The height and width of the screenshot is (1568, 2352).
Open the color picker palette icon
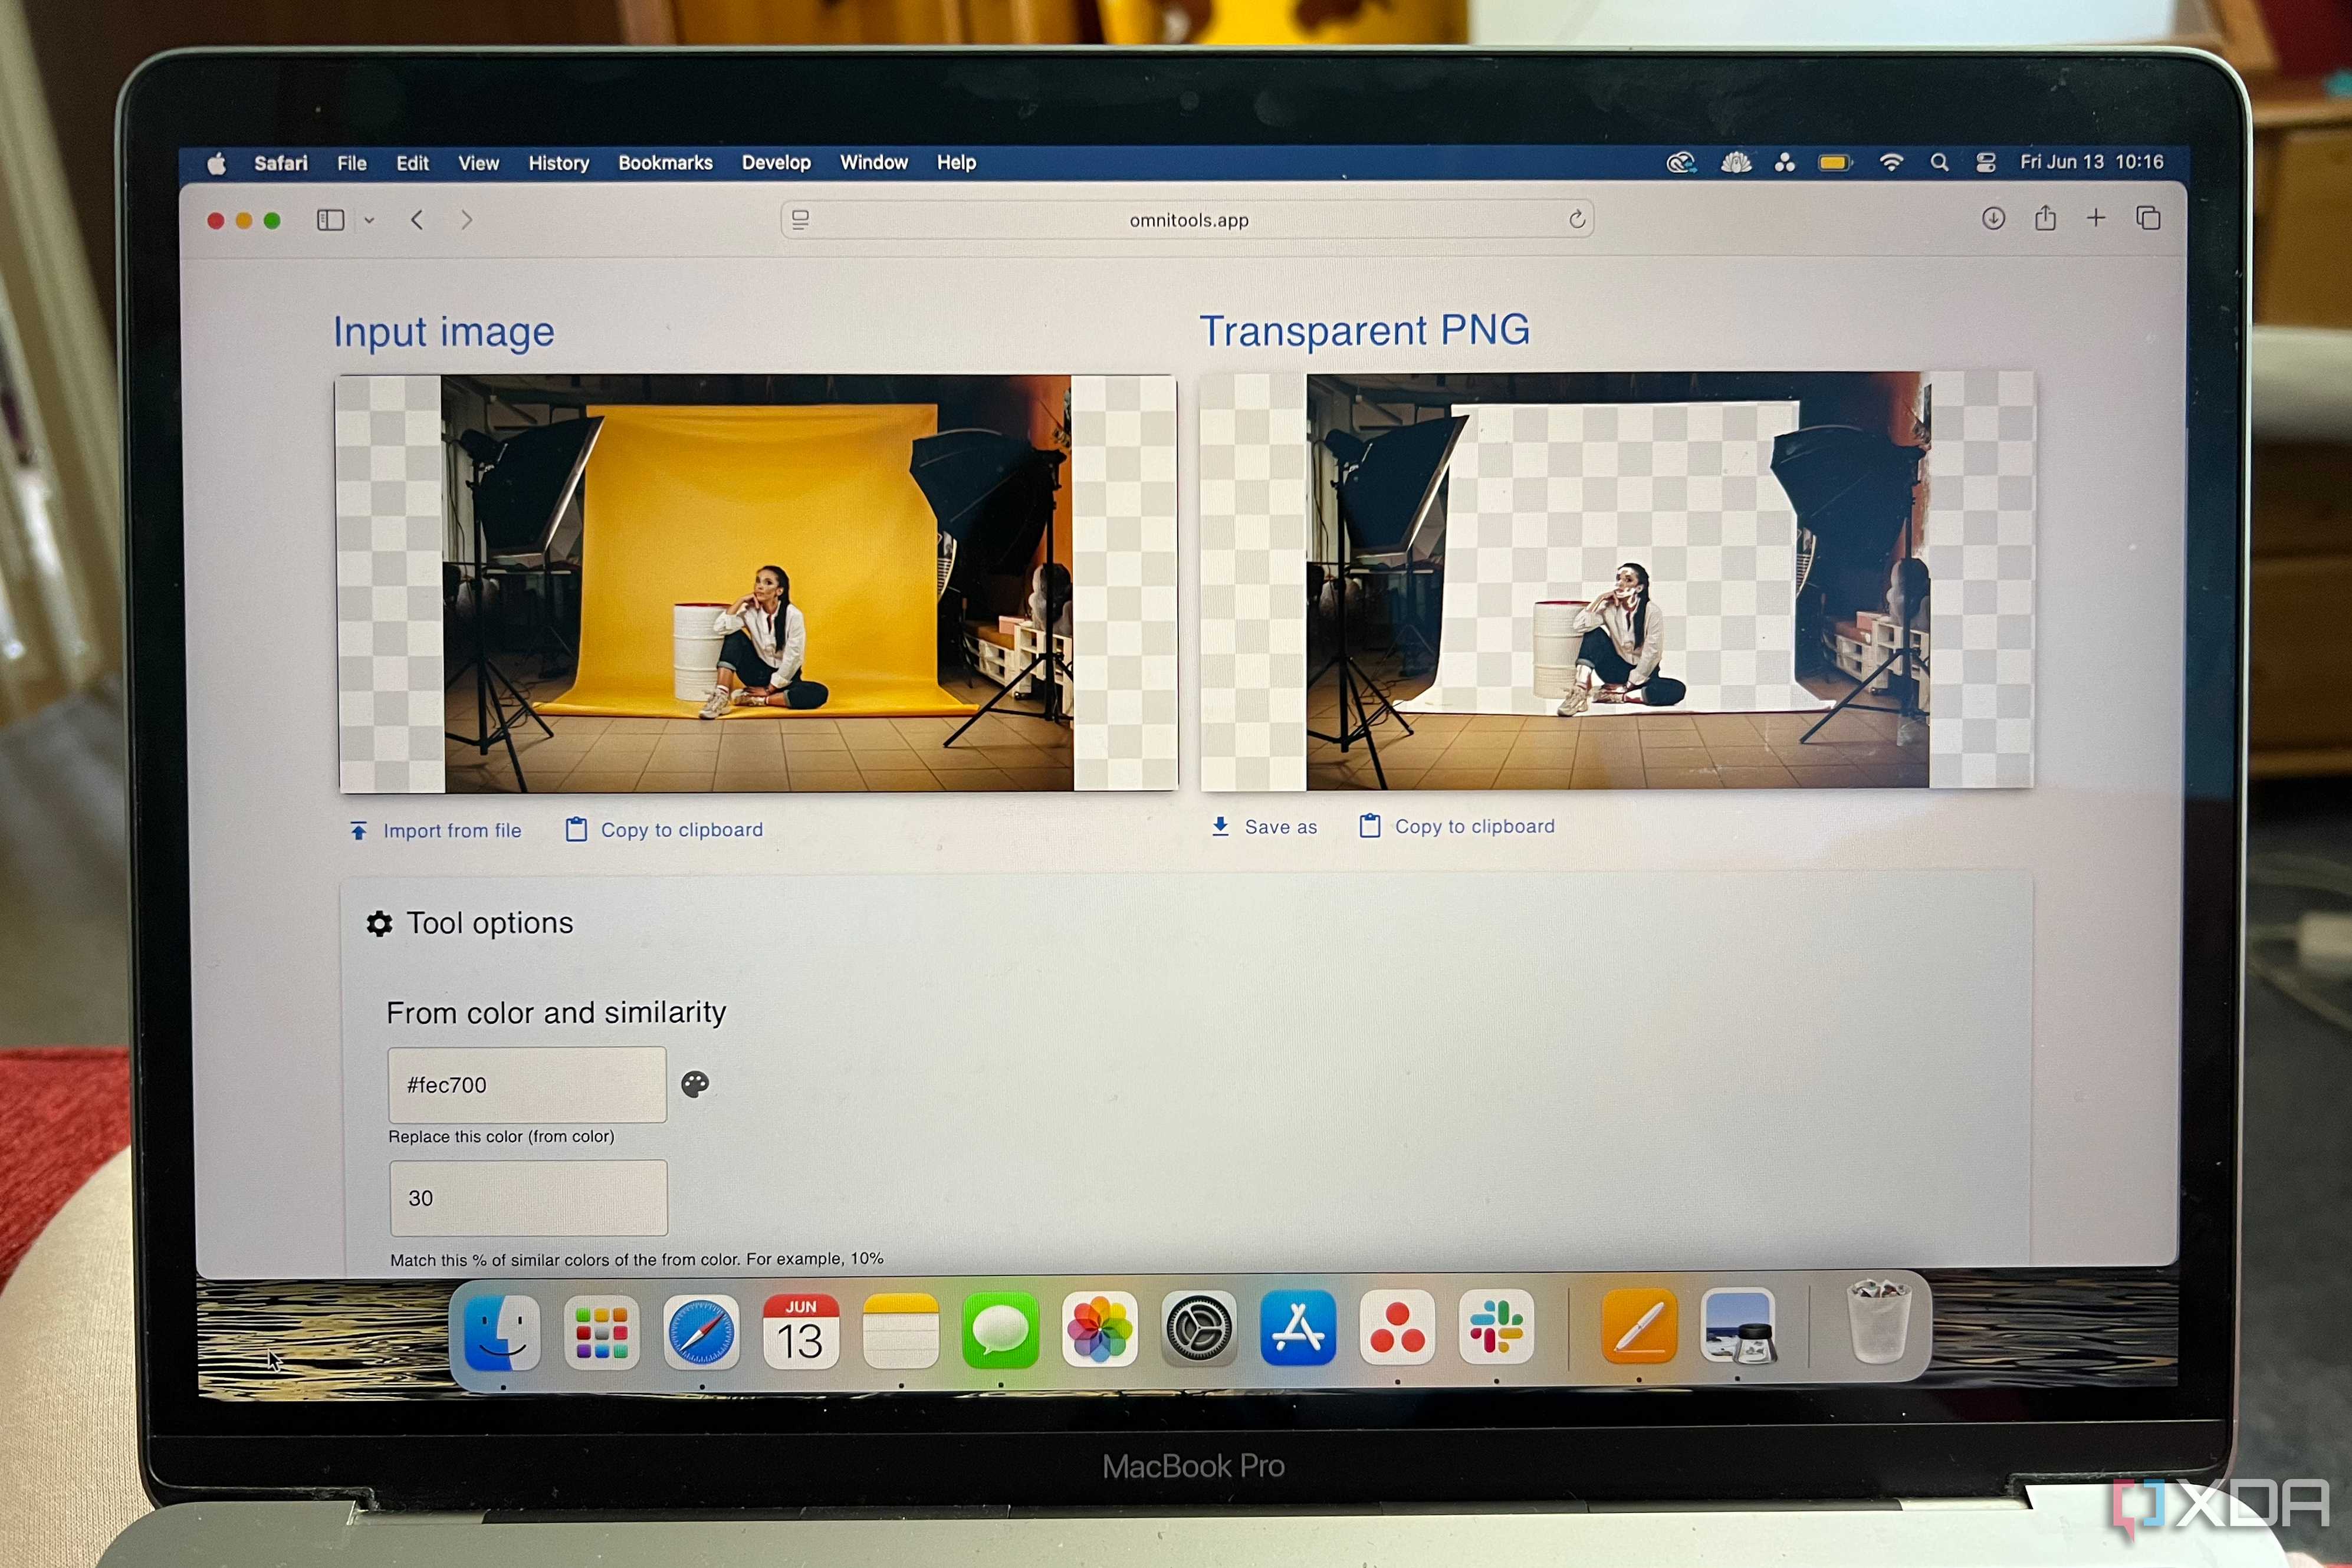tap(695, 1084)
